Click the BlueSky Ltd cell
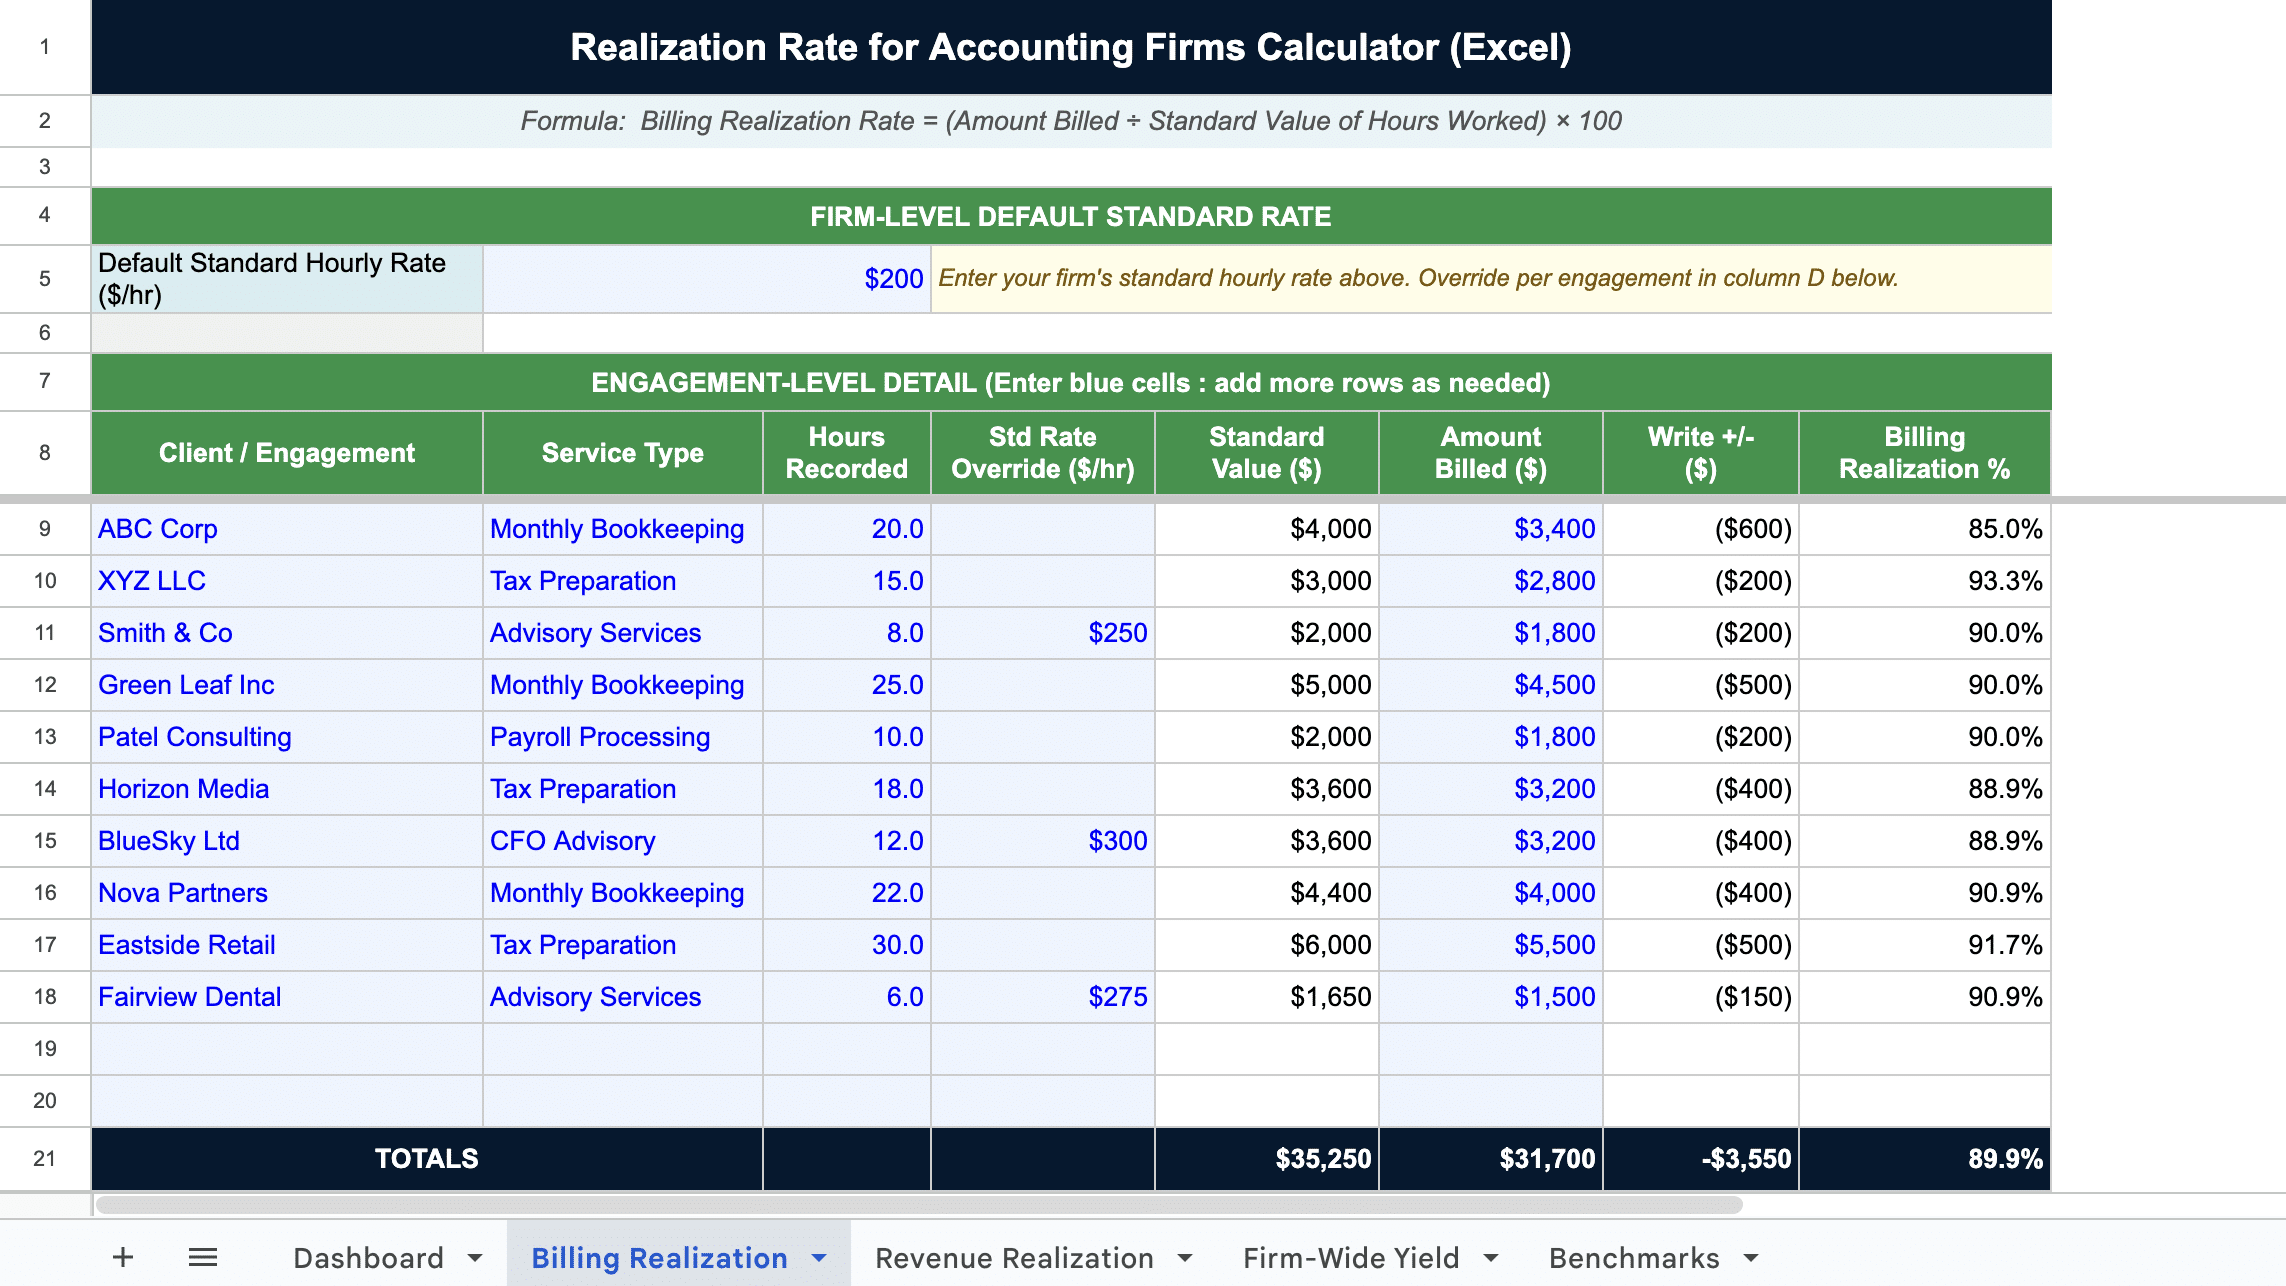Screen dimensions: 2286x1286 pos(287,841)
